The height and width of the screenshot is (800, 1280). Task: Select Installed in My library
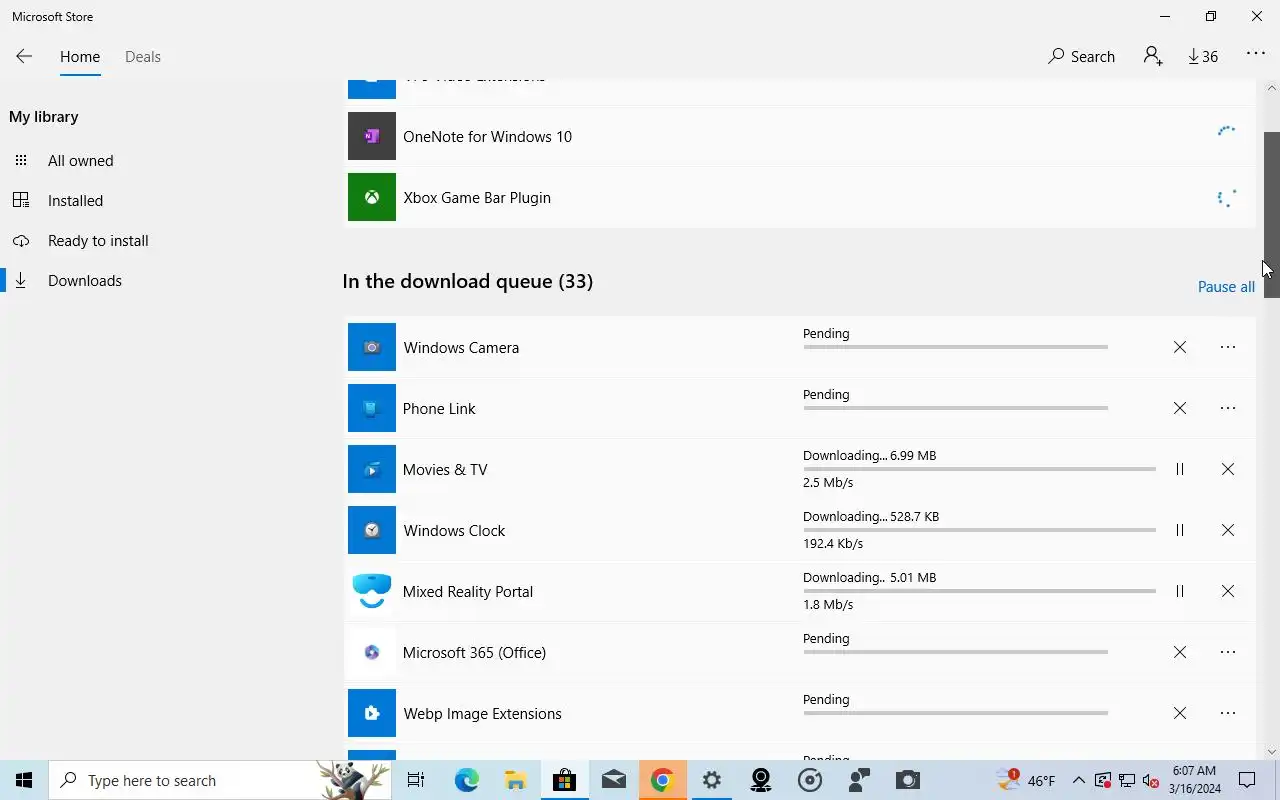coord(75,201)
